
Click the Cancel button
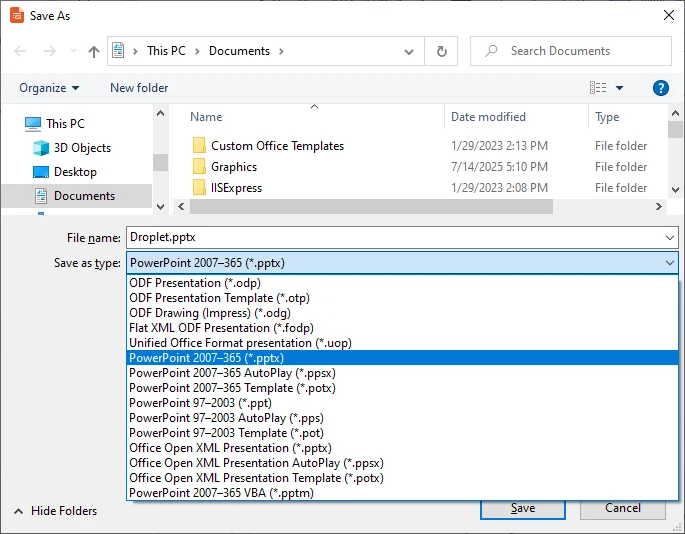622,508
